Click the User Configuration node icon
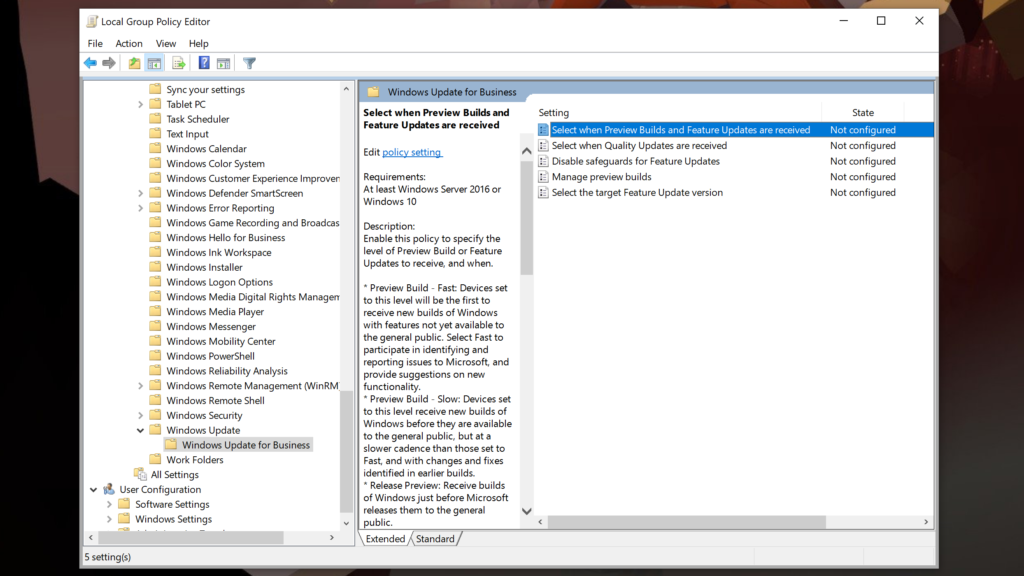The image size is (1024, 576). (x=108, y=489)
